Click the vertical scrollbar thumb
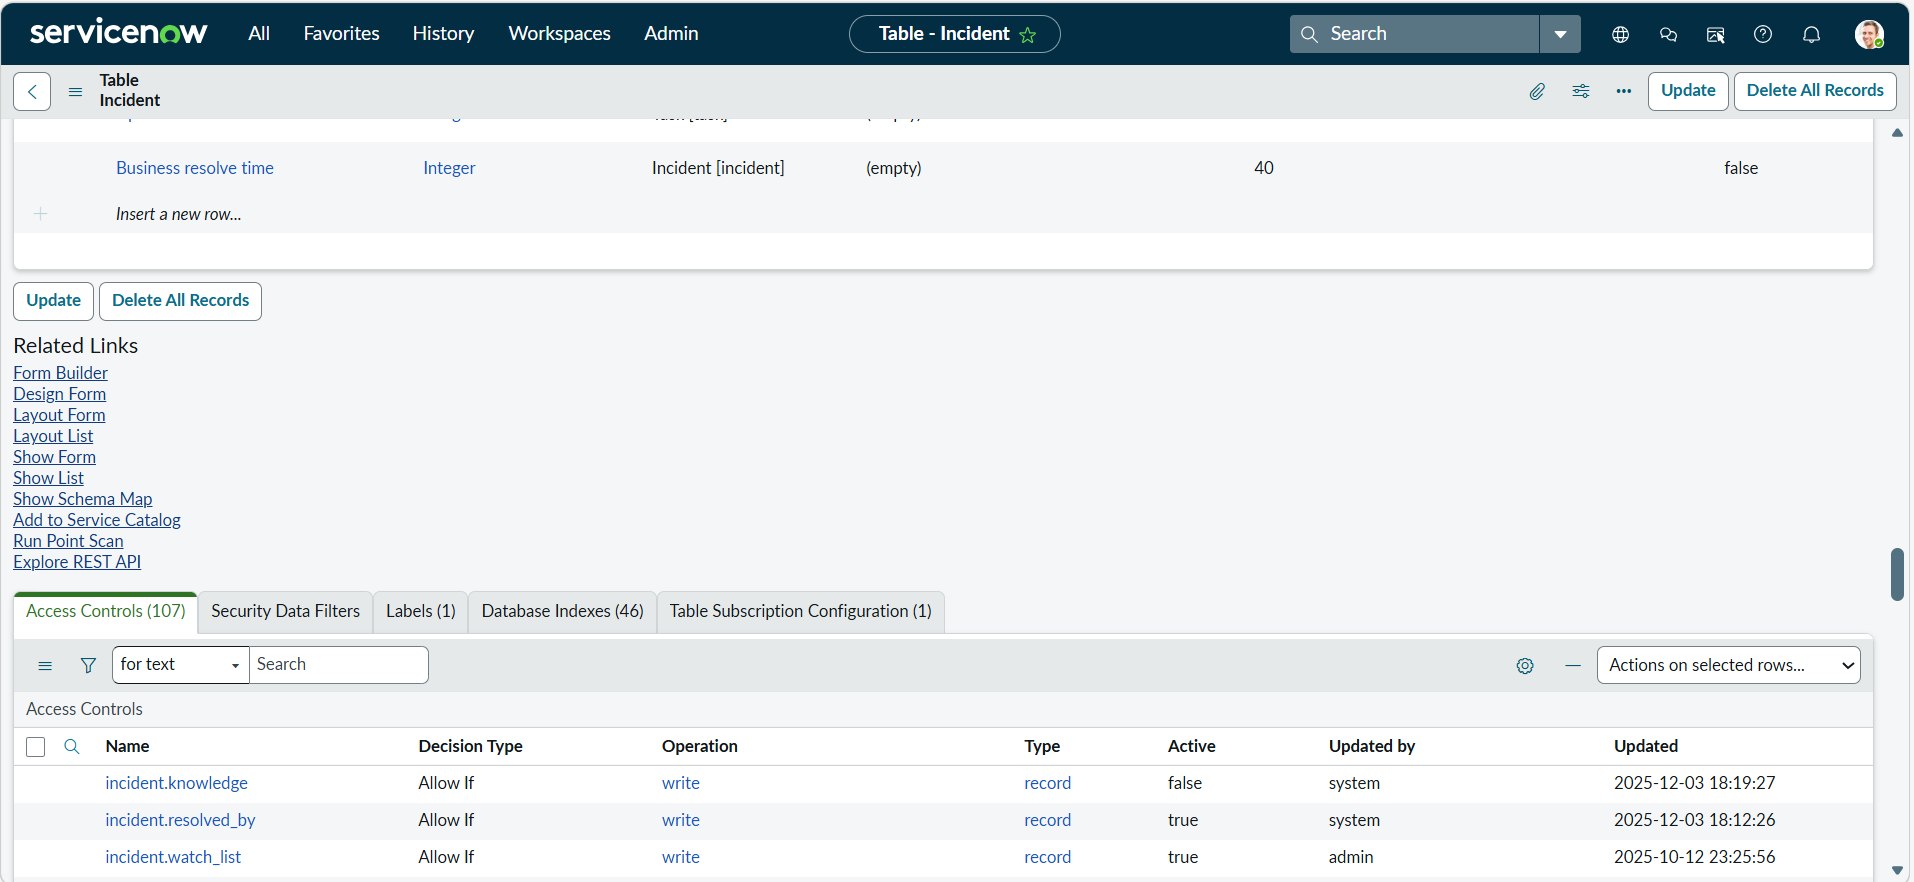This screenshot has height=882, width=1914. [1897, 574]
